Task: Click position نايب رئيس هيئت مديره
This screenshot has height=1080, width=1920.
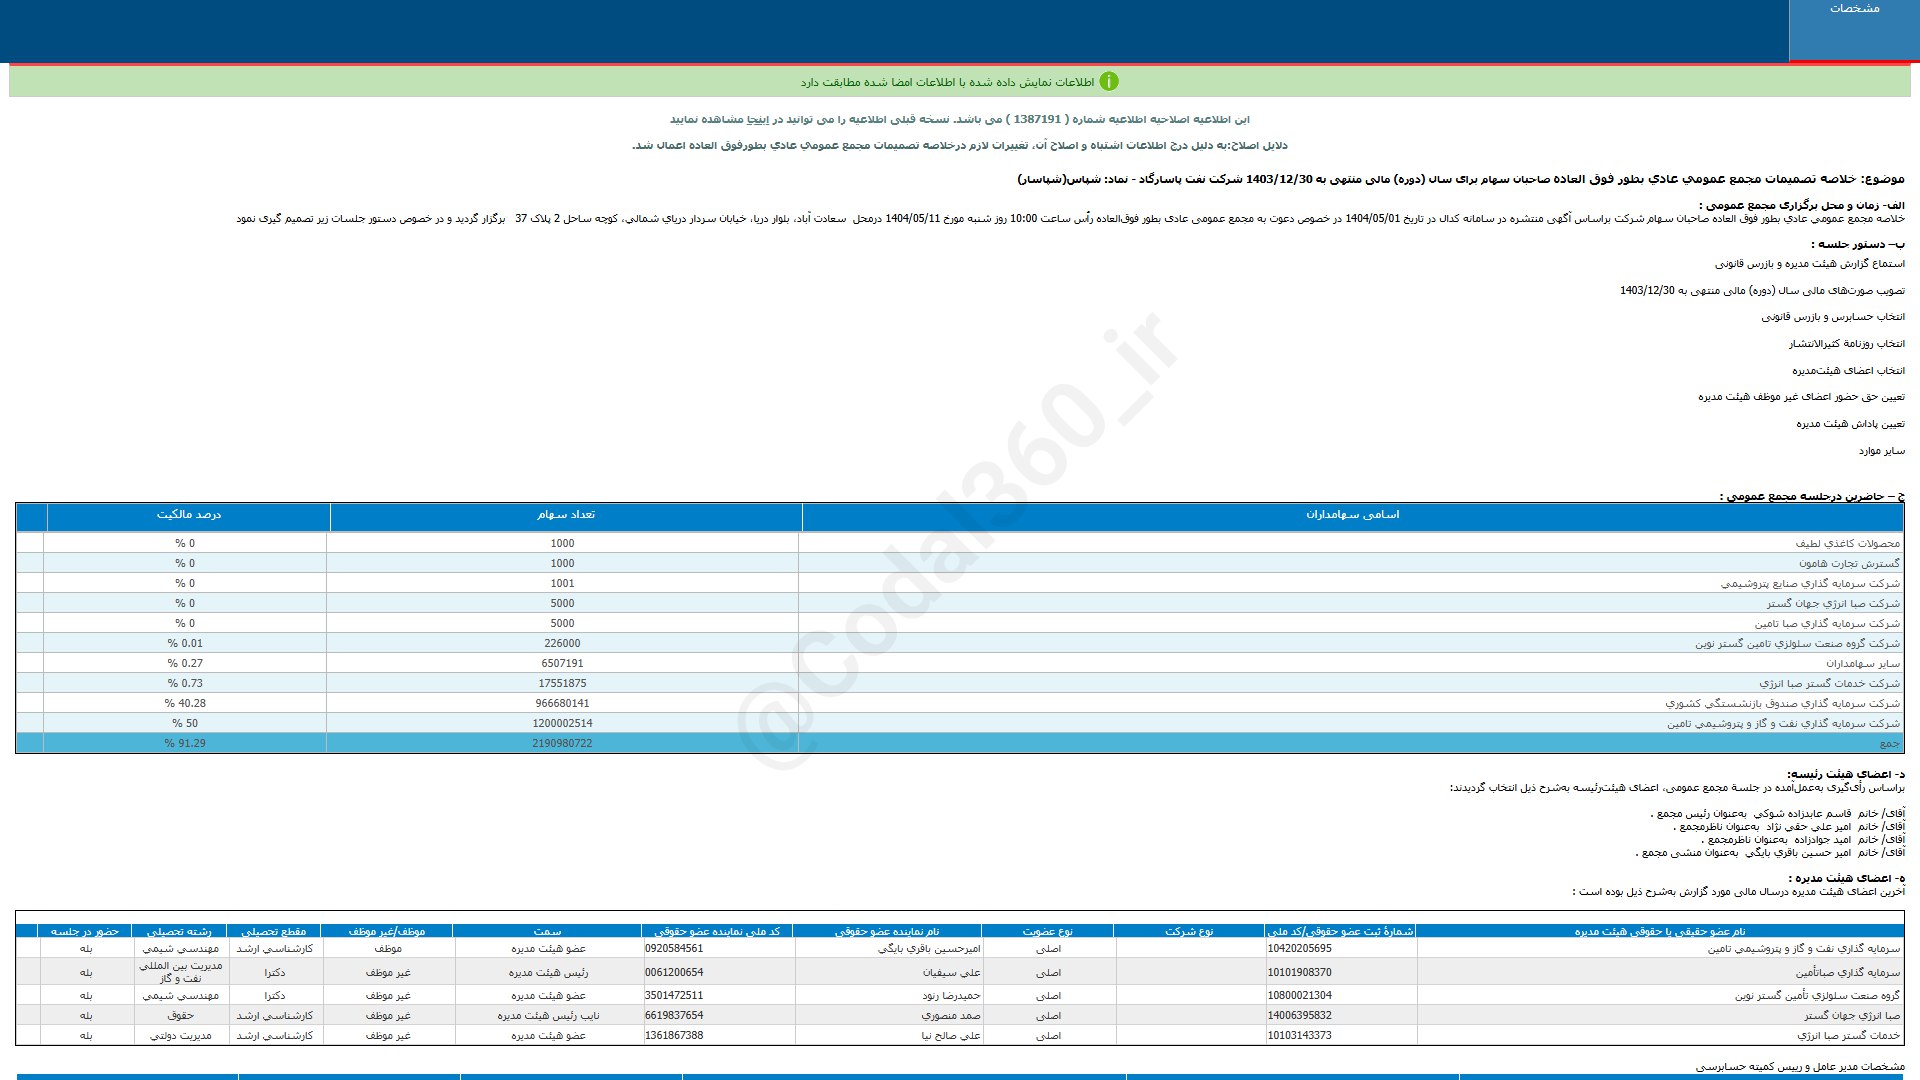Action: click(x=547, y=1016)
